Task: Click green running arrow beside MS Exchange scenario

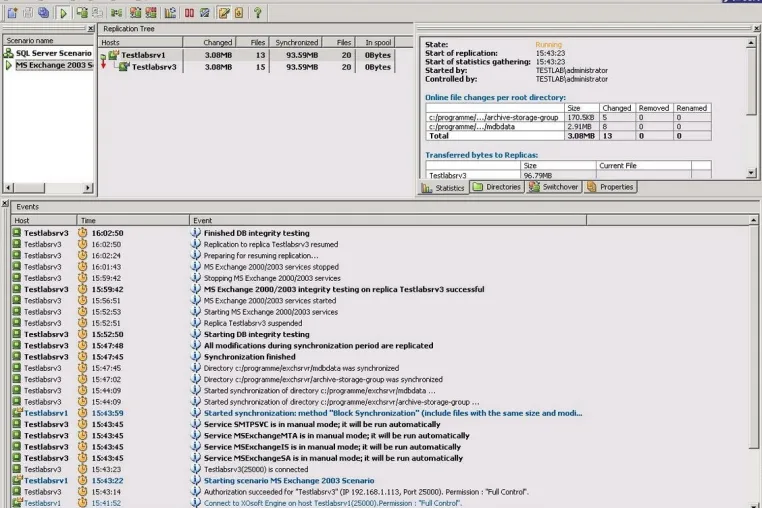Action: 8,65
